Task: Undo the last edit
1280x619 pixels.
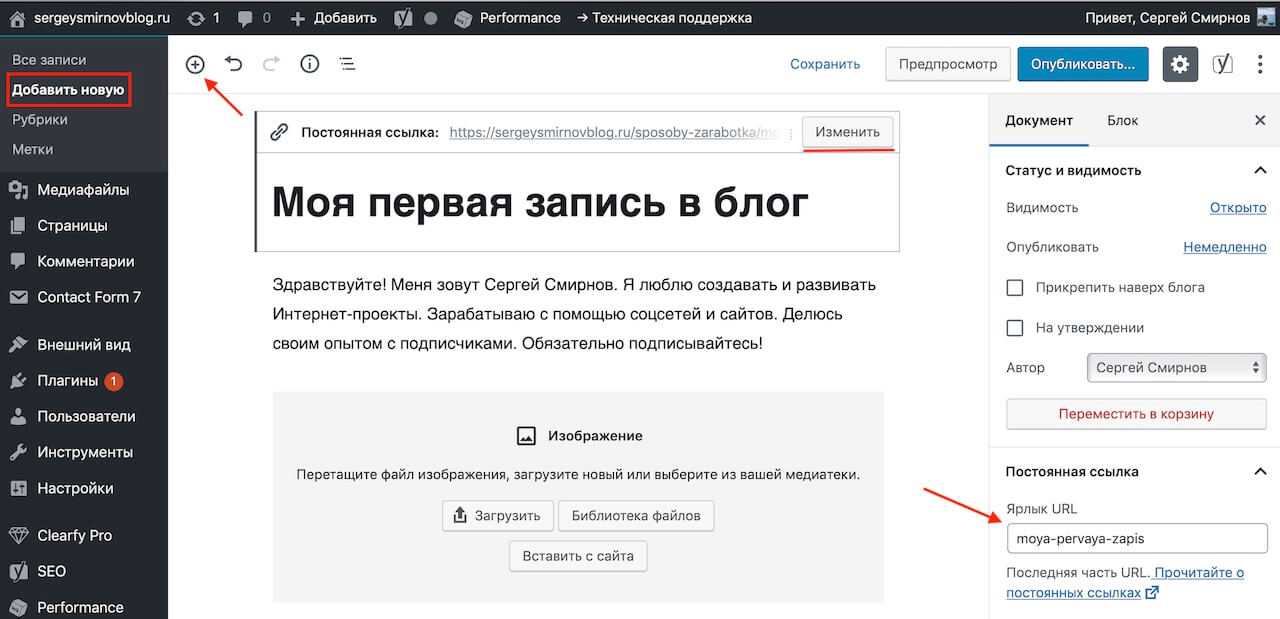Action: pyautogui.click(x=233, y=64)
